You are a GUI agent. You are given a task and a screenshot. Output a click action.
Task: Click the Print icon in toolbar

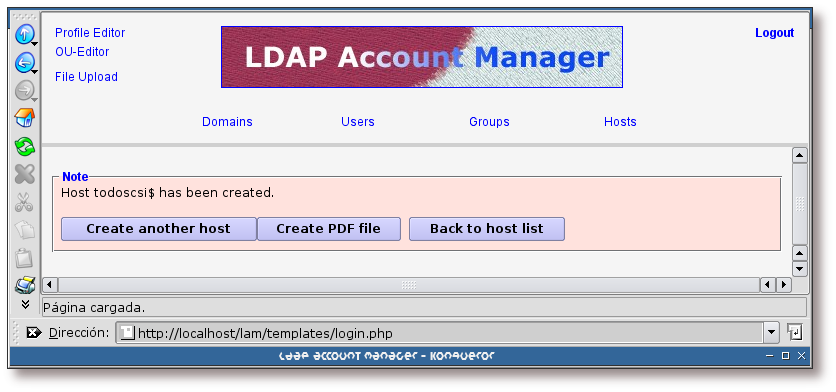pyautogui.click(x=24, y=286)
